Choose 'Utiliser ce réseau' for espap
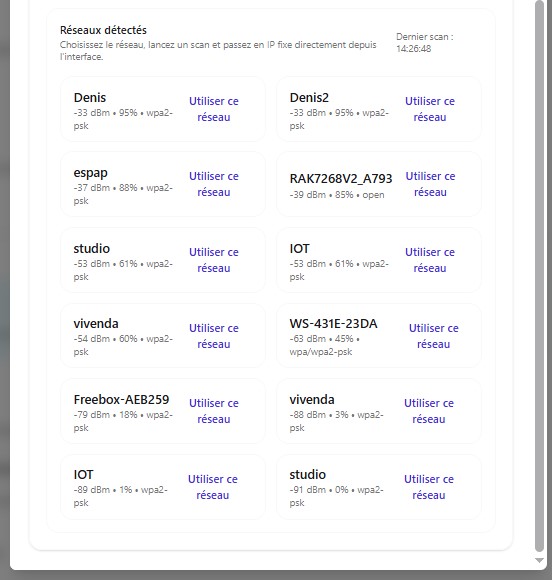 (x=214, y=184)
